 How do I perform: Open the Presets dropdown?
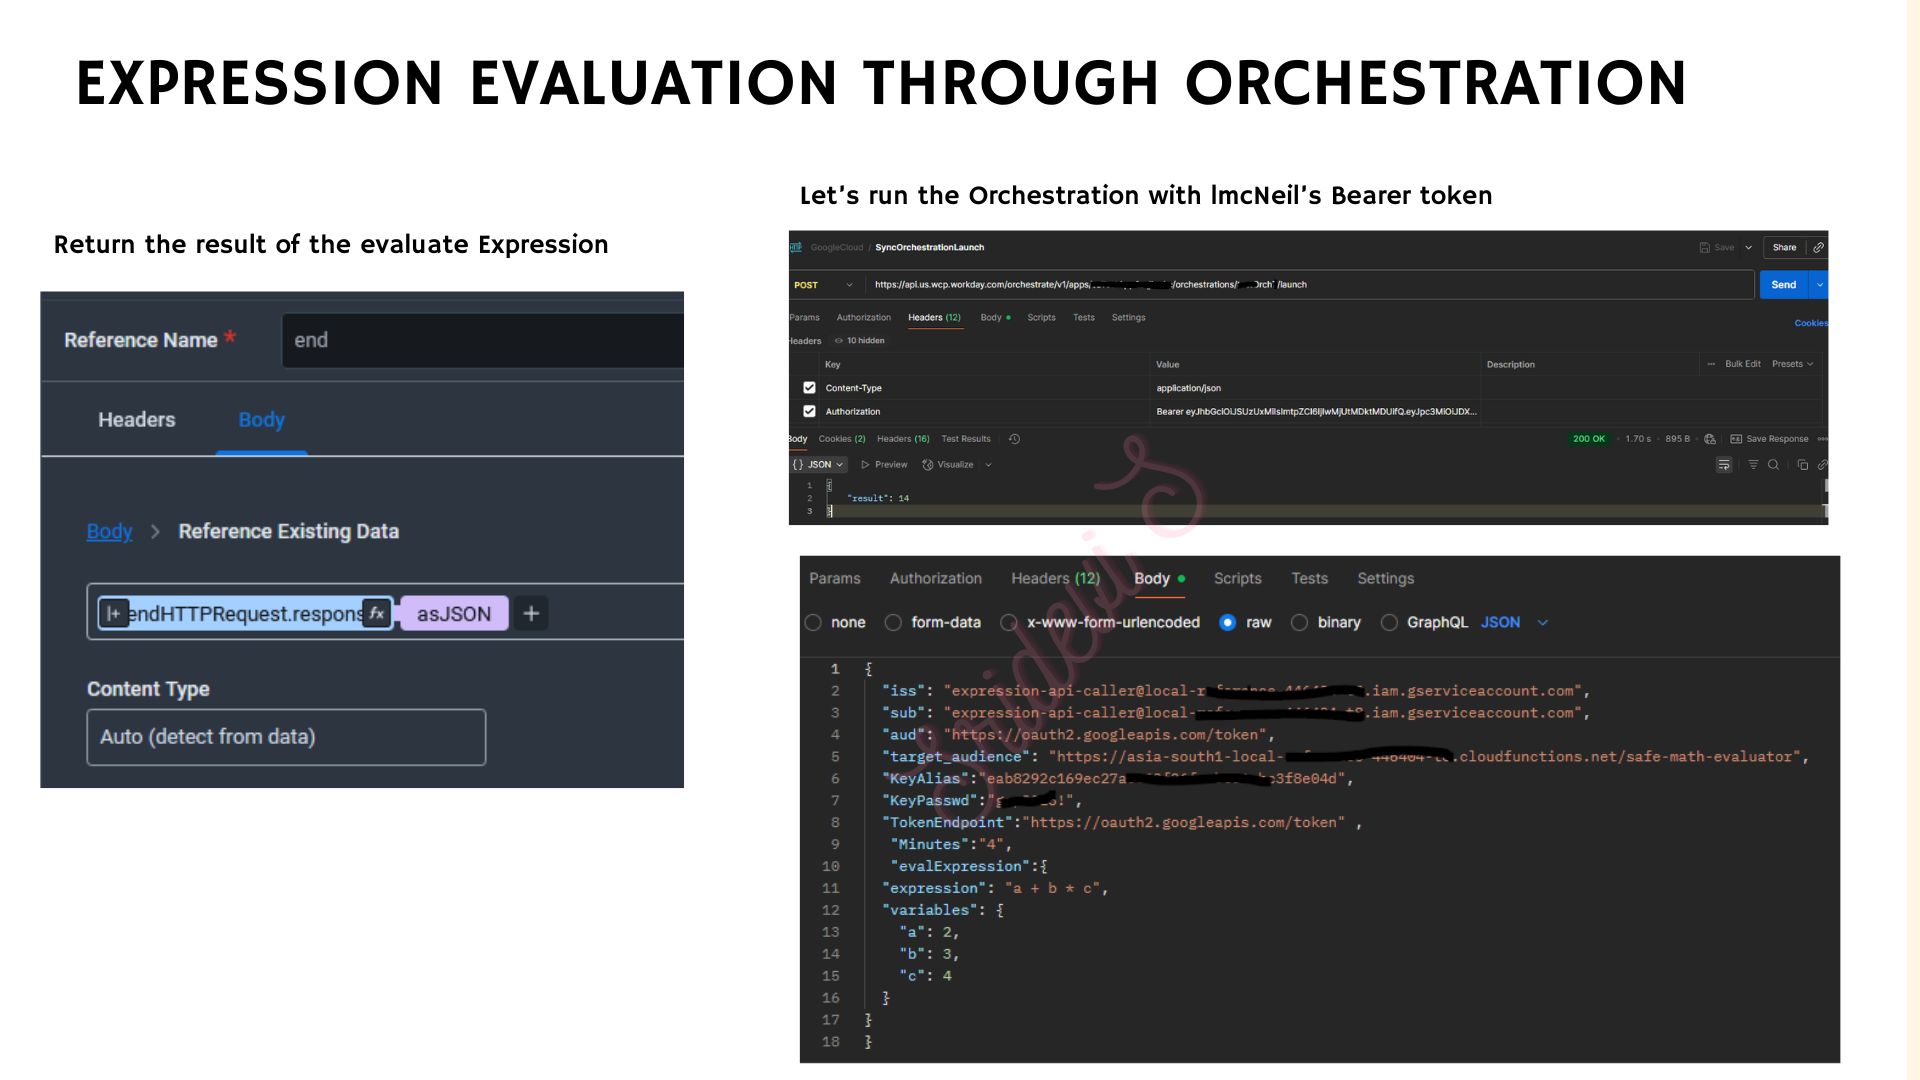pyautogui.click(x=1792, y=364)
